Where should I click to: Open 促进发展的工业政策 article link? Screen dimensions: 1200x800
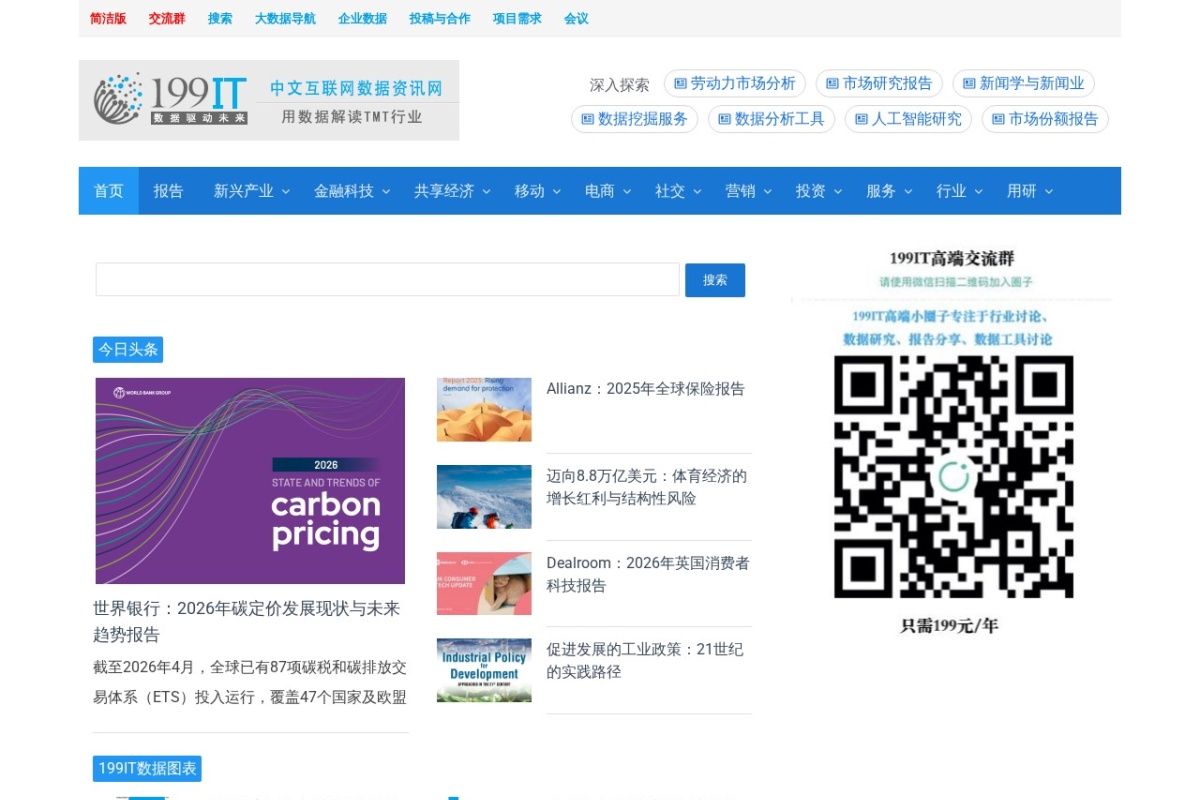(x=645, y=661)
